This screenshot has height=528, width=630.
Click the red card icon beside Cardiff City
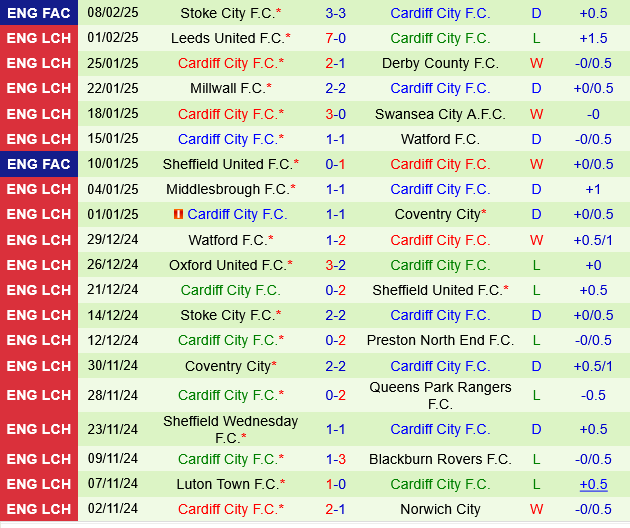coord(178,214)
